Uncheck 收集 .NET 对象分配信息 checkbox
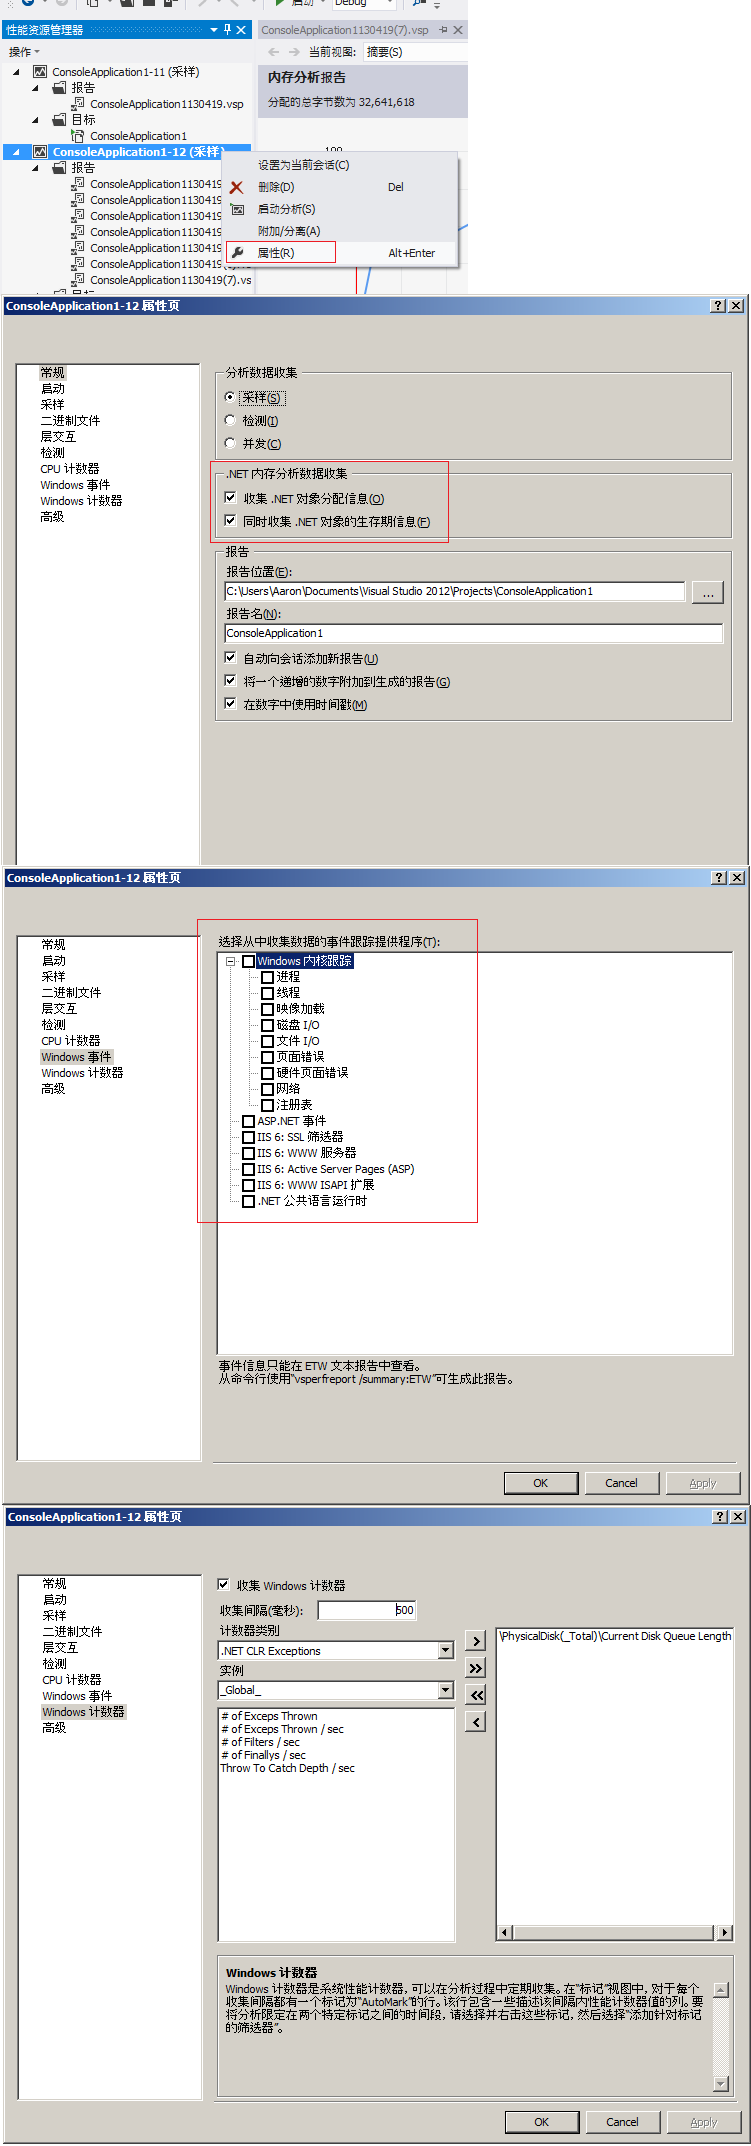The image size is (751, 2146). pyautogui.click(x=231, y=498)
